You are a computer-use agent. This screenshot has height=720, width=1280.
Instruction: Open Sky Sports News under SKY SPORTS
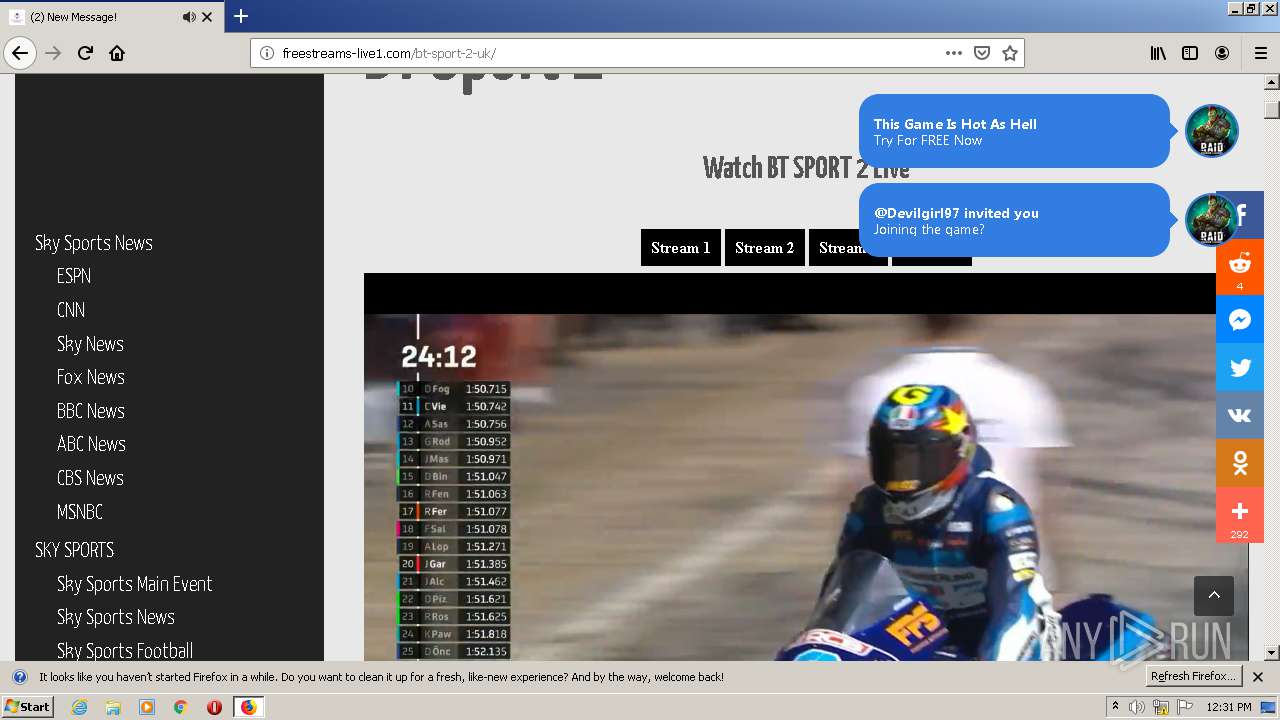point(116,617)
